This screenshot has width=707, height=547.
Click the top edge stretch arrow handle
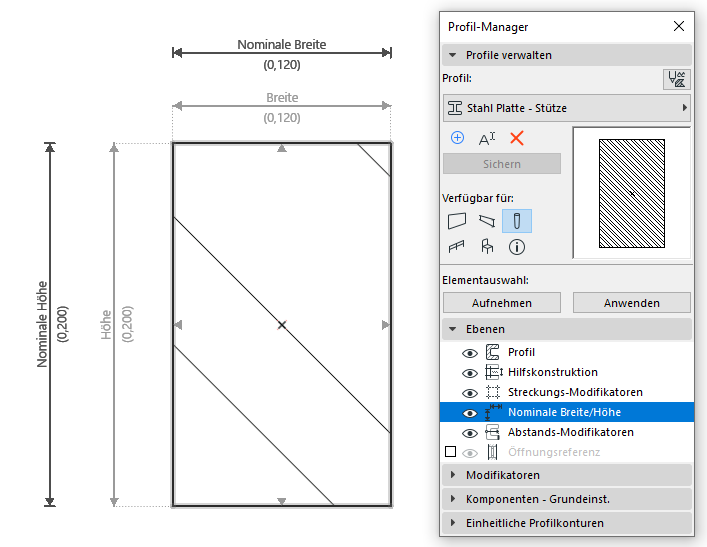tap(282, 148)
